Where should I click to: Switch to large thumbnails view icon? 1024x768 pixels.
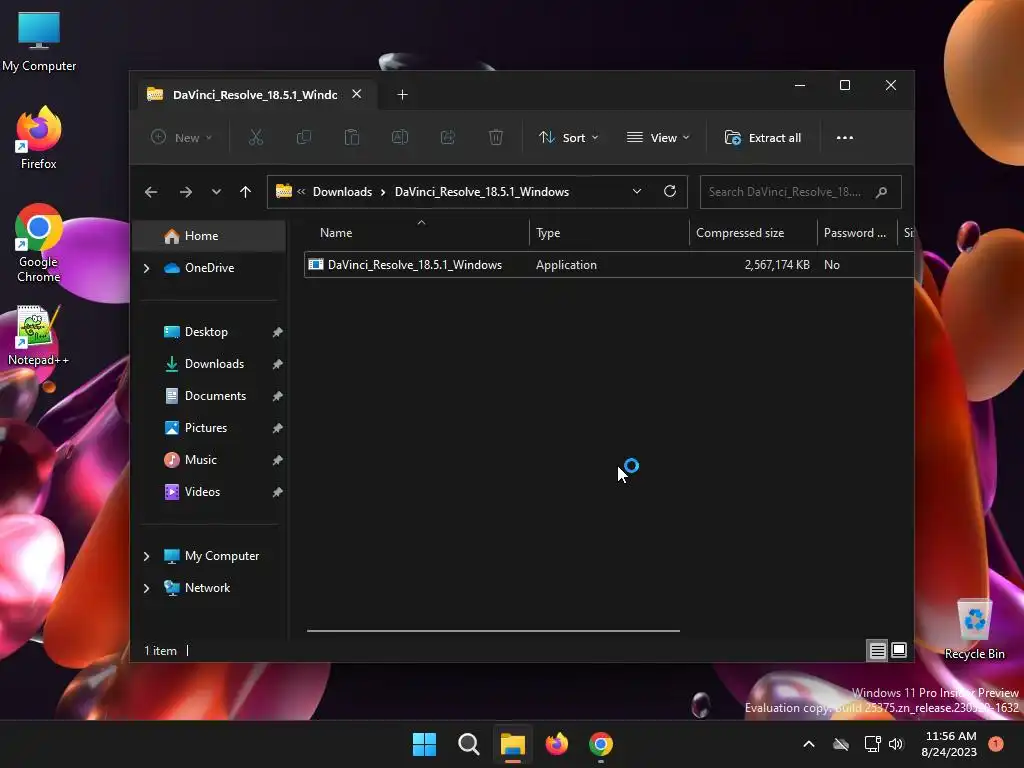pos(899,650)
